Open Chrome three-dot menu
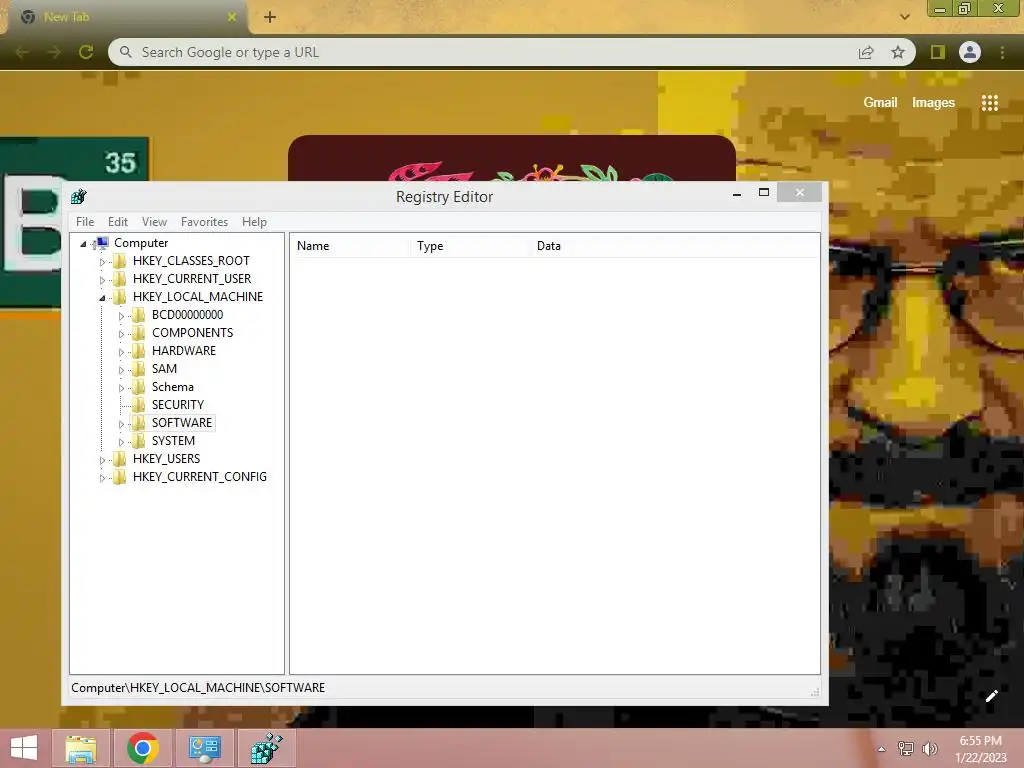Viewport: 1024px width, 768px height. 1002,52
